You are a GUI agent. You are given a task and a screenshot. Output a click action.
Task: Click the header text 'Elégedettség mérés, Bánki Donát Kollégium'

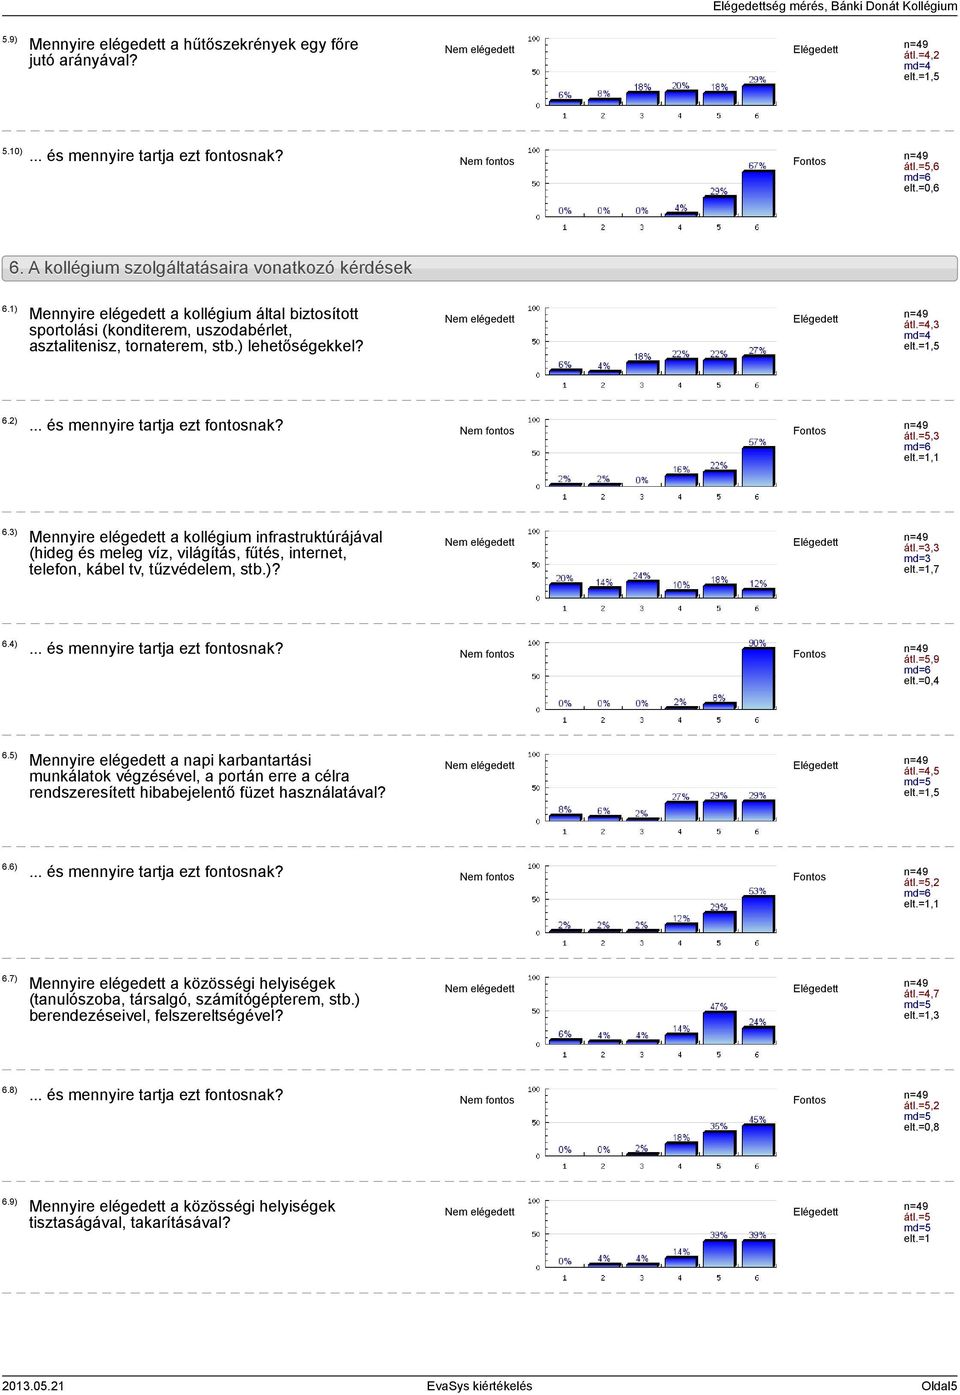[835, 6]
